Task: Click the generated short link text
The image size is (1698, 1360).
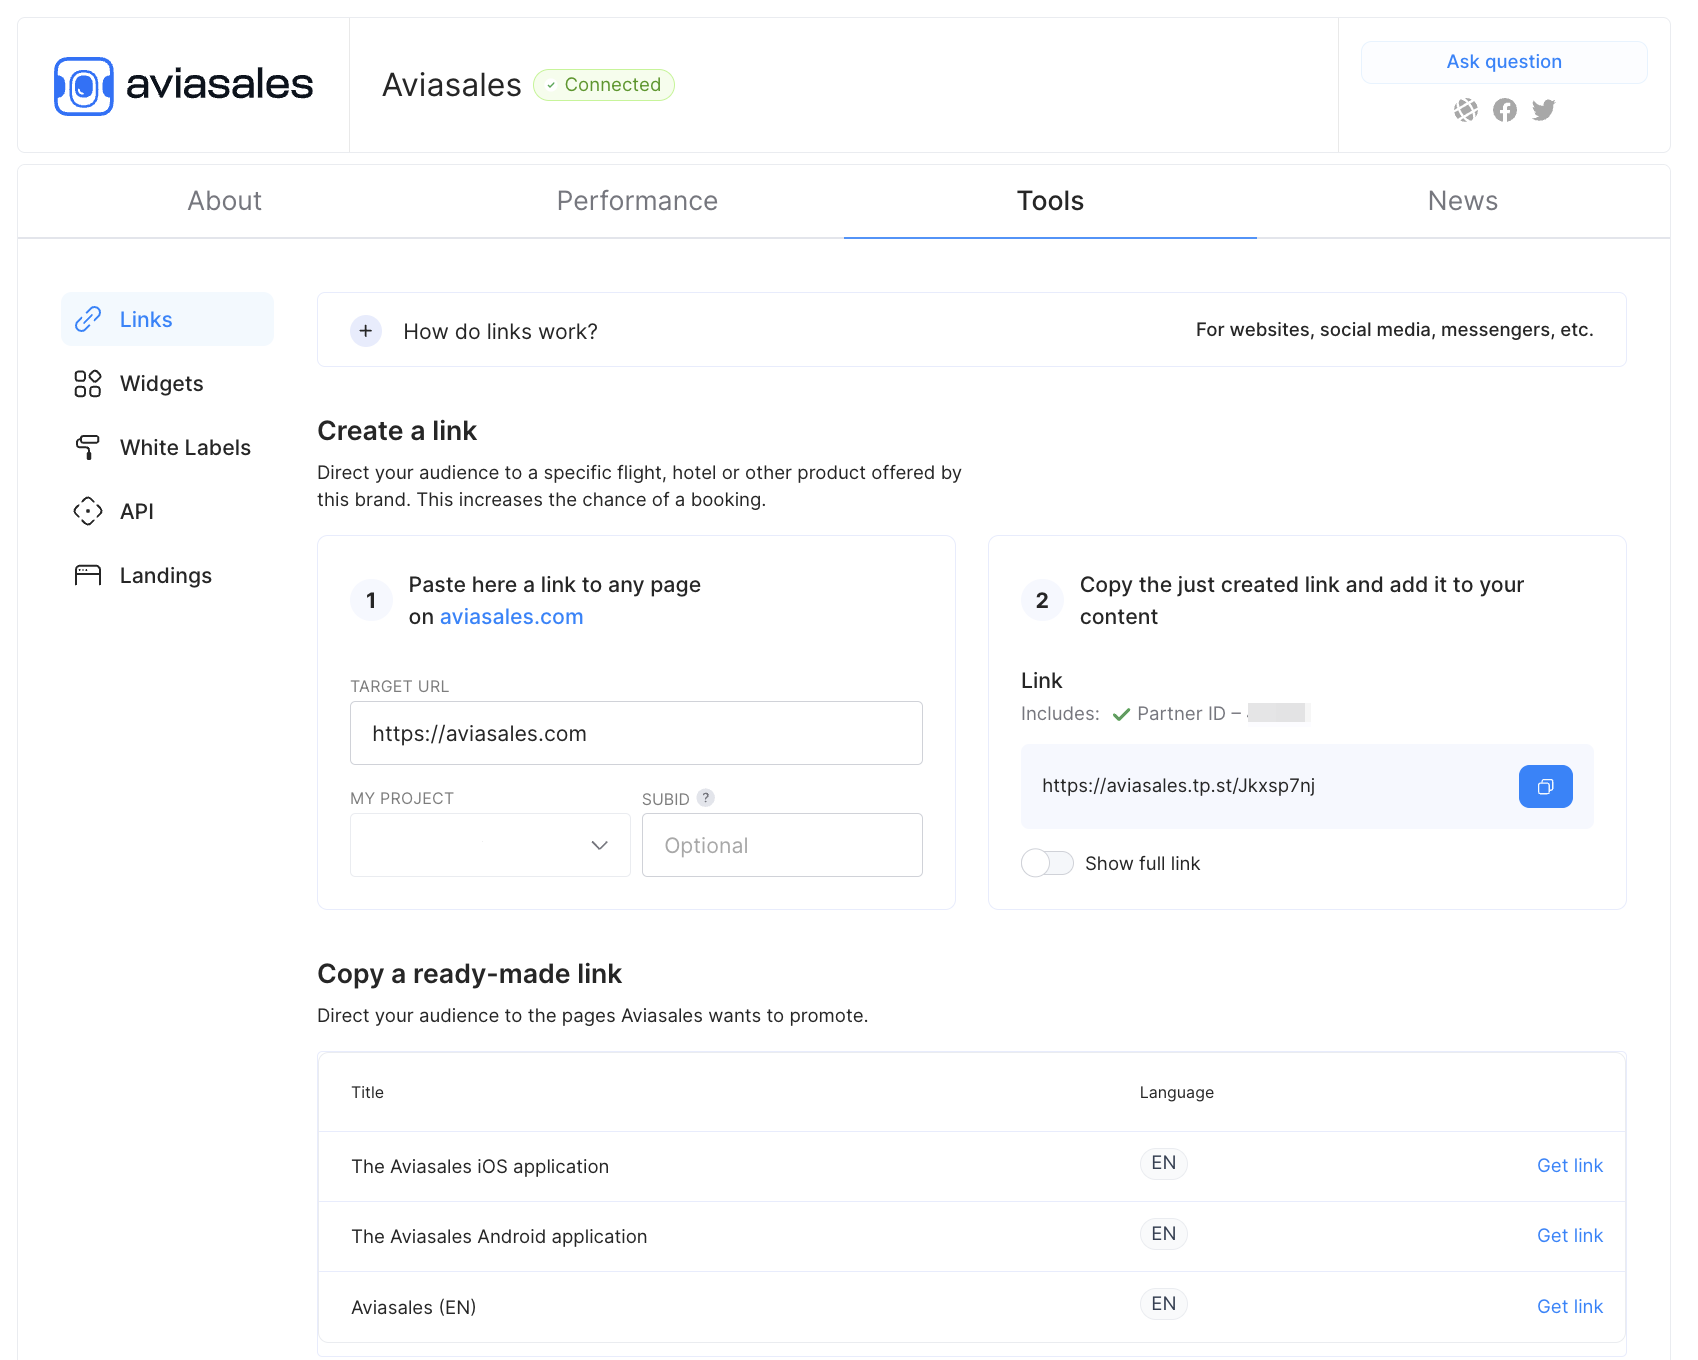Action: click(x=1178, y=786)
